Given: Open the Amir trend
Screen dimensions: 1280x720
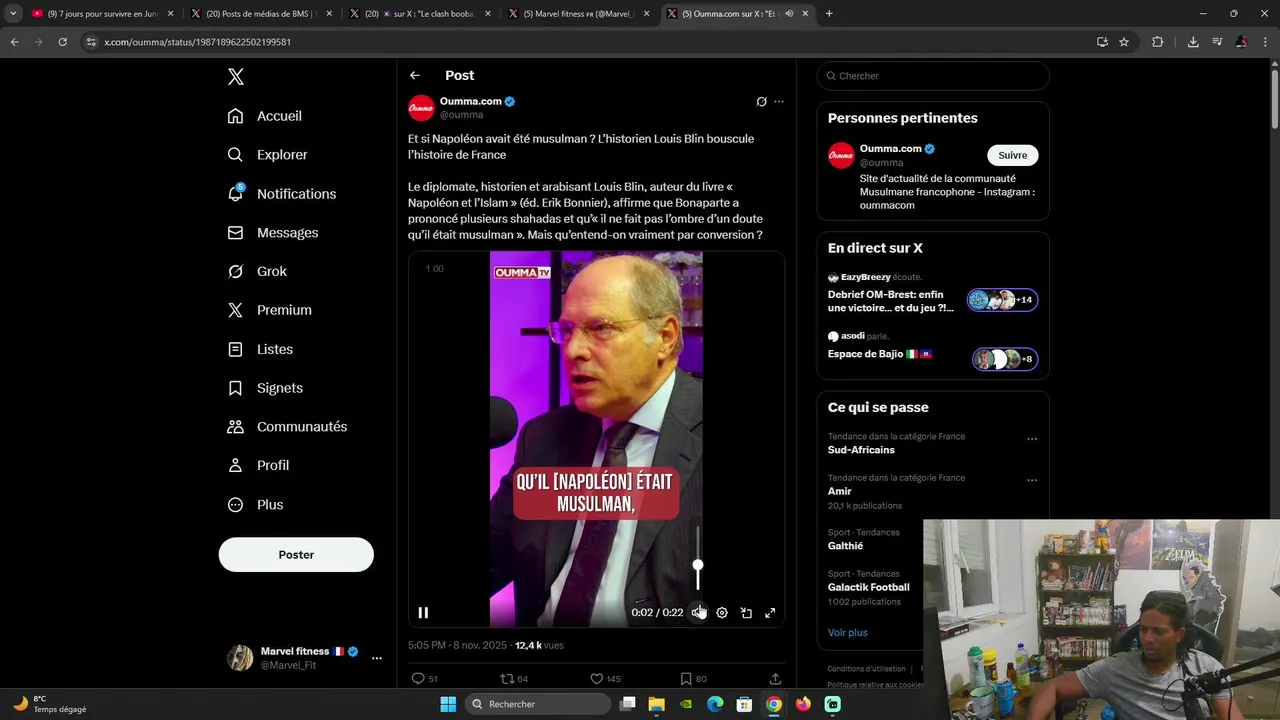Looking at the screenshot, I should coord(840,491).
